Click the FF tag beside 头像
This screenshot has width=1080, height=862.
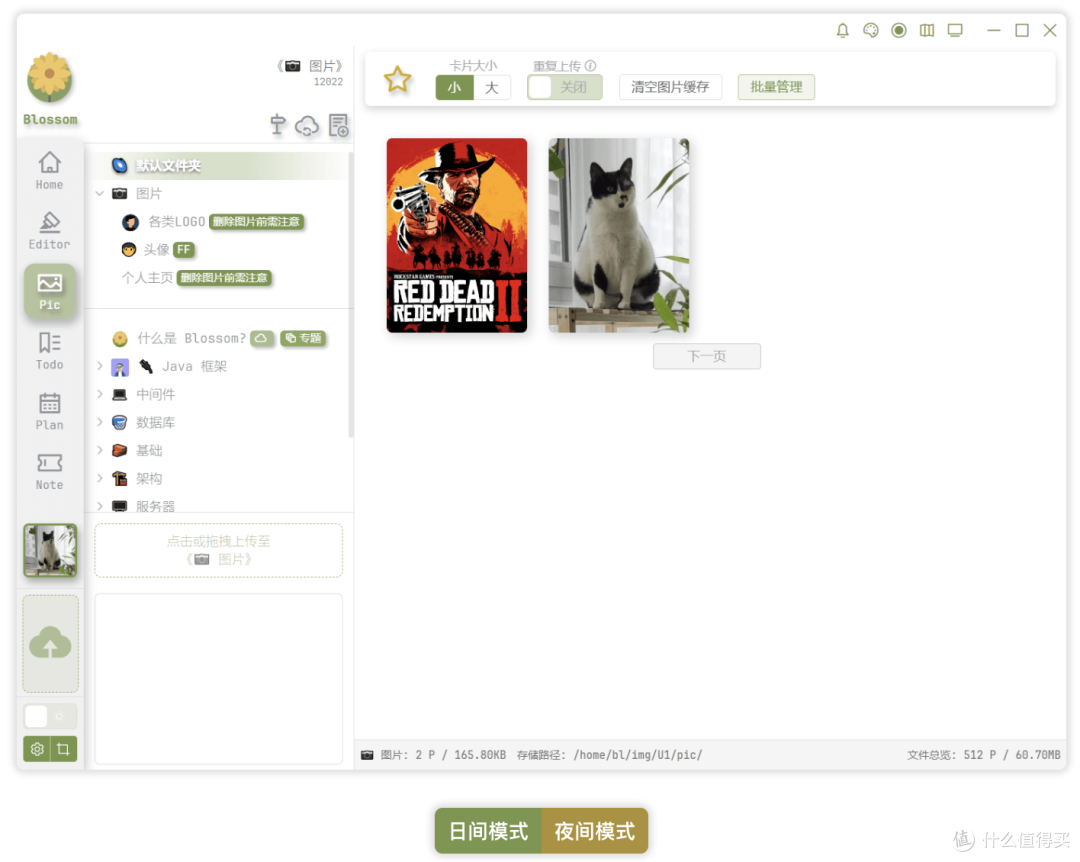coord(183,249)
